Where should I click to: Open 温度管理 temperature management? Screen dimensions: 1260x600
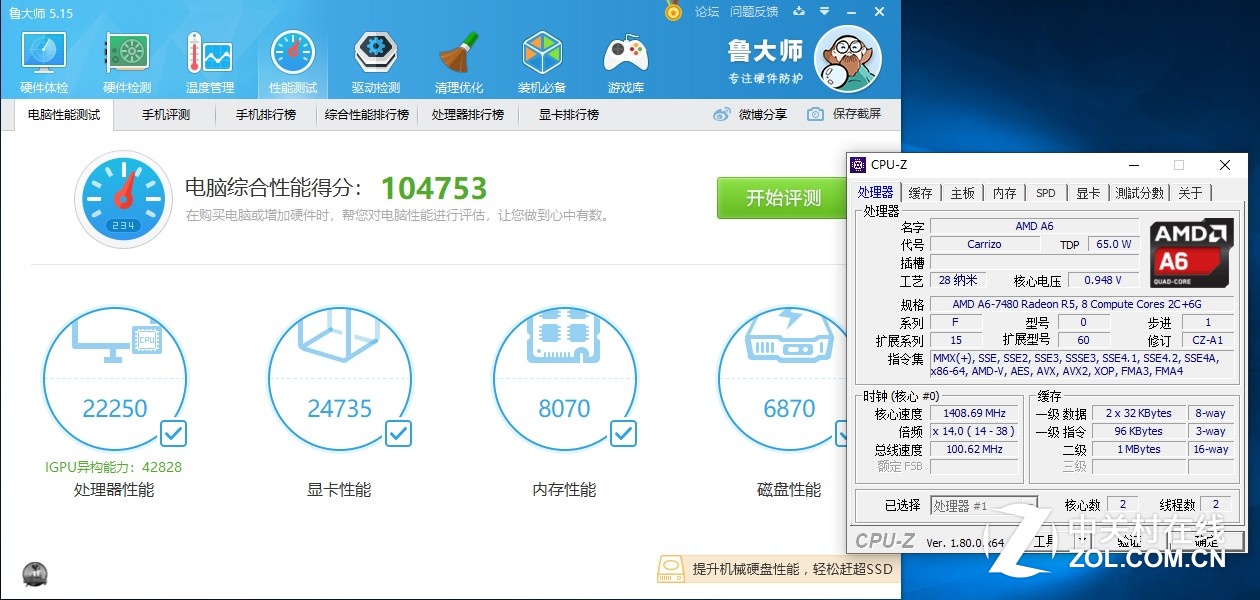(209, 60)
